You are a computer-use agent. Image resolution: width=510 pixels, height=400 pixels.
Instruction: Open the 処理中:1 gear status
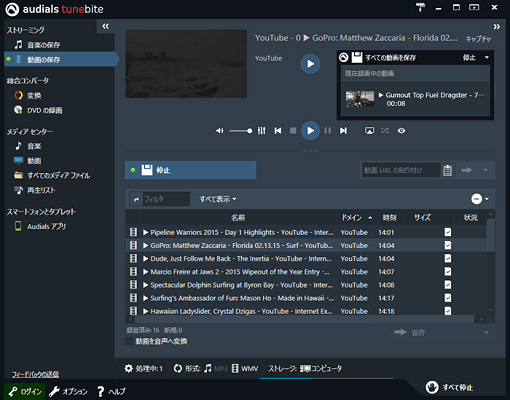point(144,368)
